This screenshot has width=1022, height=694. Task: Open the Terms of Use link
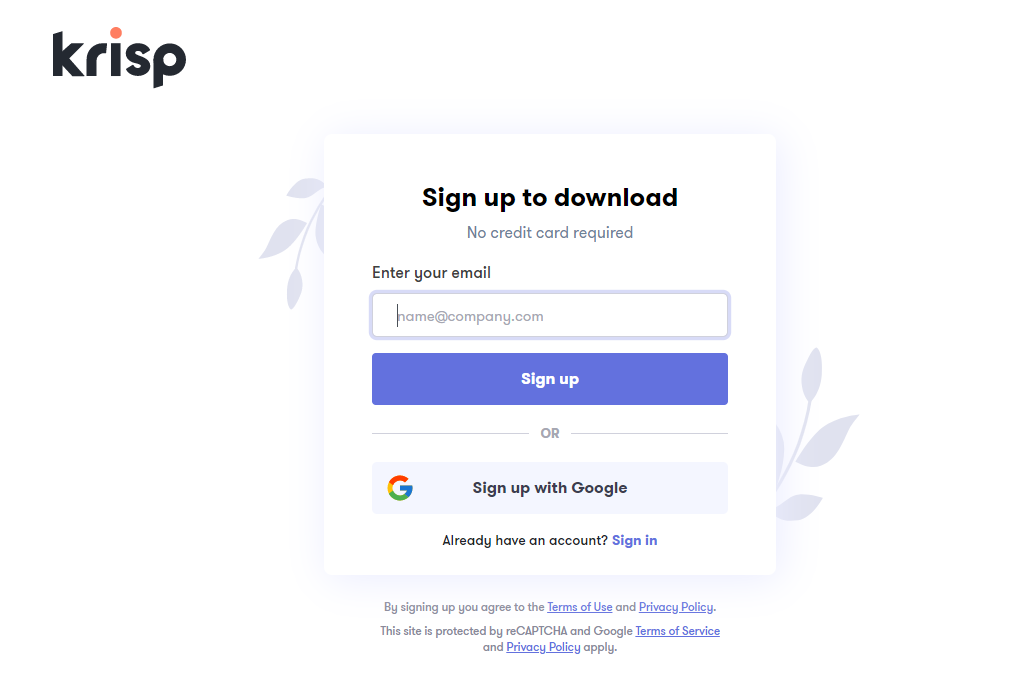click(x=579, y=607)
